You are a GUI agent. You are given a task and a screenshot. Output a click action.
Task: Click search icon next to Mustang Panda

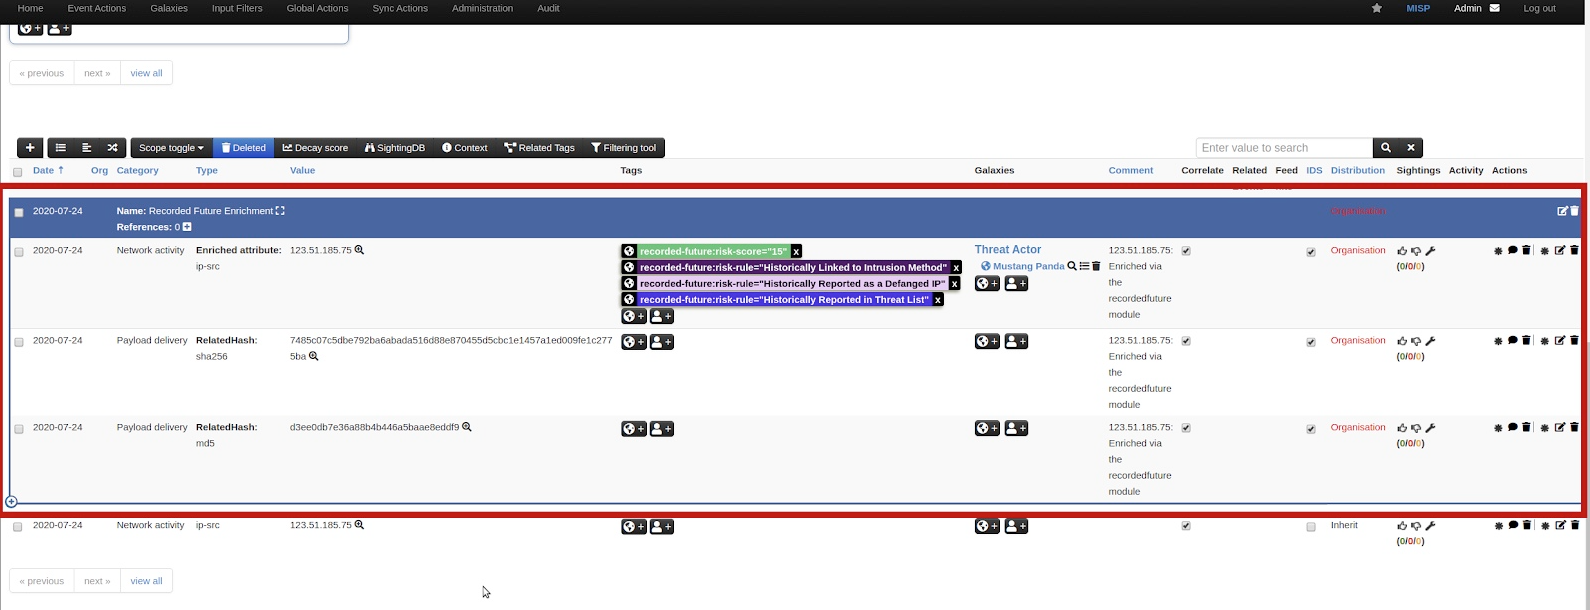click(1072, 266)
